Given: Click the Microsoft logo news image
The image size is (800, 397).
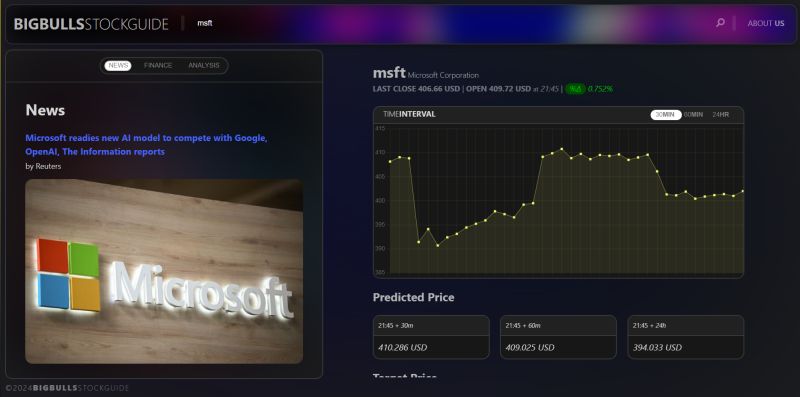Looking at the screenshot, I should tap(164, 271).
